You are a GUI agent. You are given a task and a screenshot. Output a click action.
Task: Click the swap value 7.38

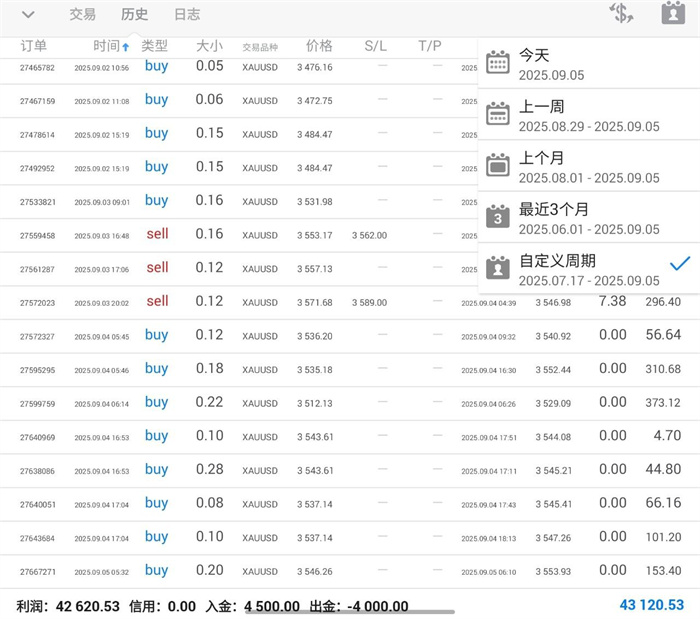pos(612,301)
